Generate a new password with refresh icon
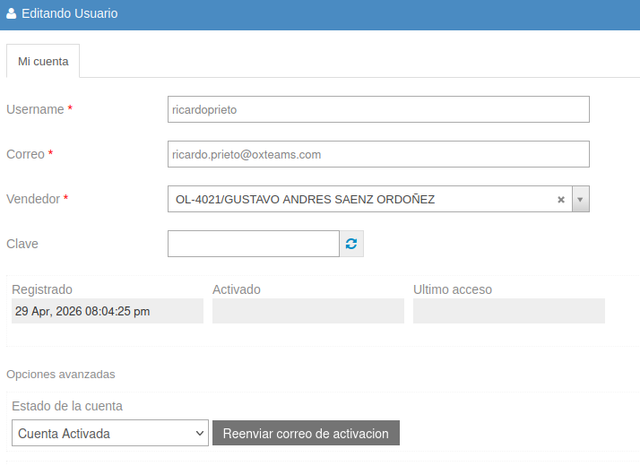The image size is (640, 465). pos(351,244)
